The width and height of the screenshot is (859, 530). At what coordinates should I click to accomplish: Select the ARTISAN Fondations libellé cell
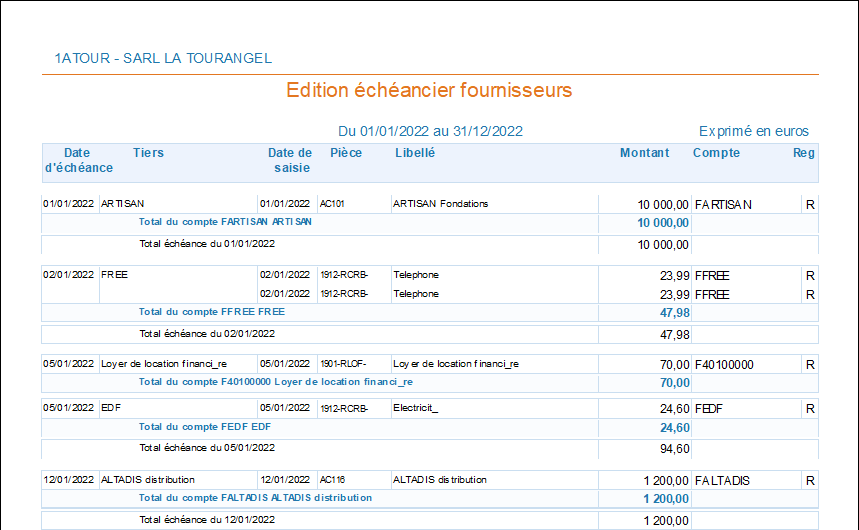click(440, 204)
